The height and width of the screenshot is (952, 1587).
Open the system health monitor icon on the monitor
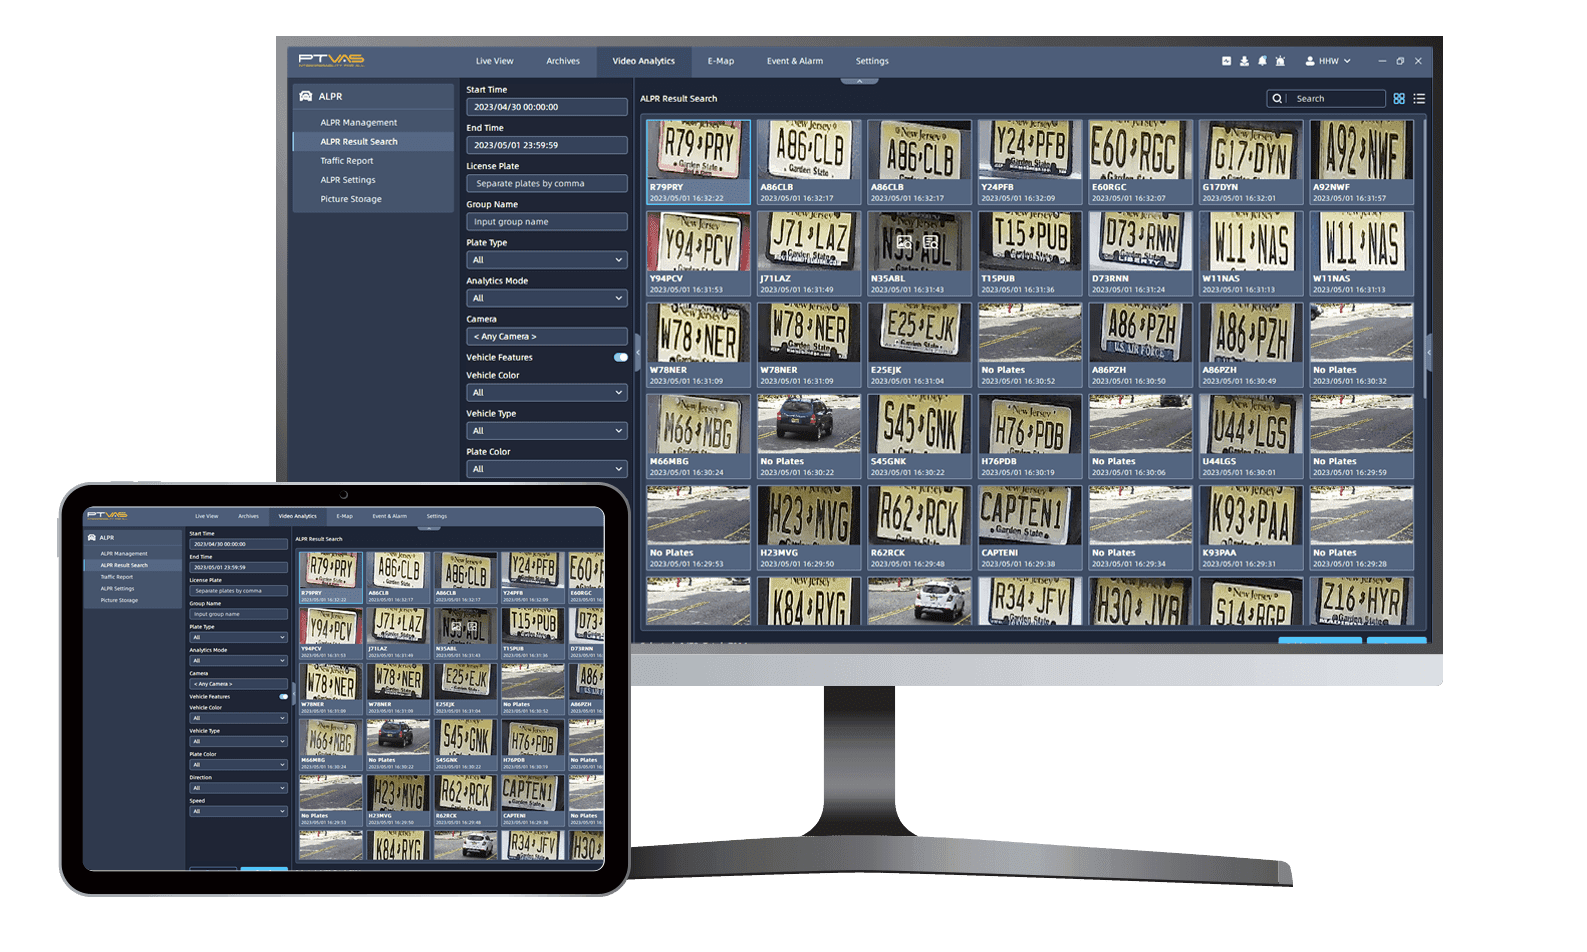pyautogui.click(x=1226, y=61)
